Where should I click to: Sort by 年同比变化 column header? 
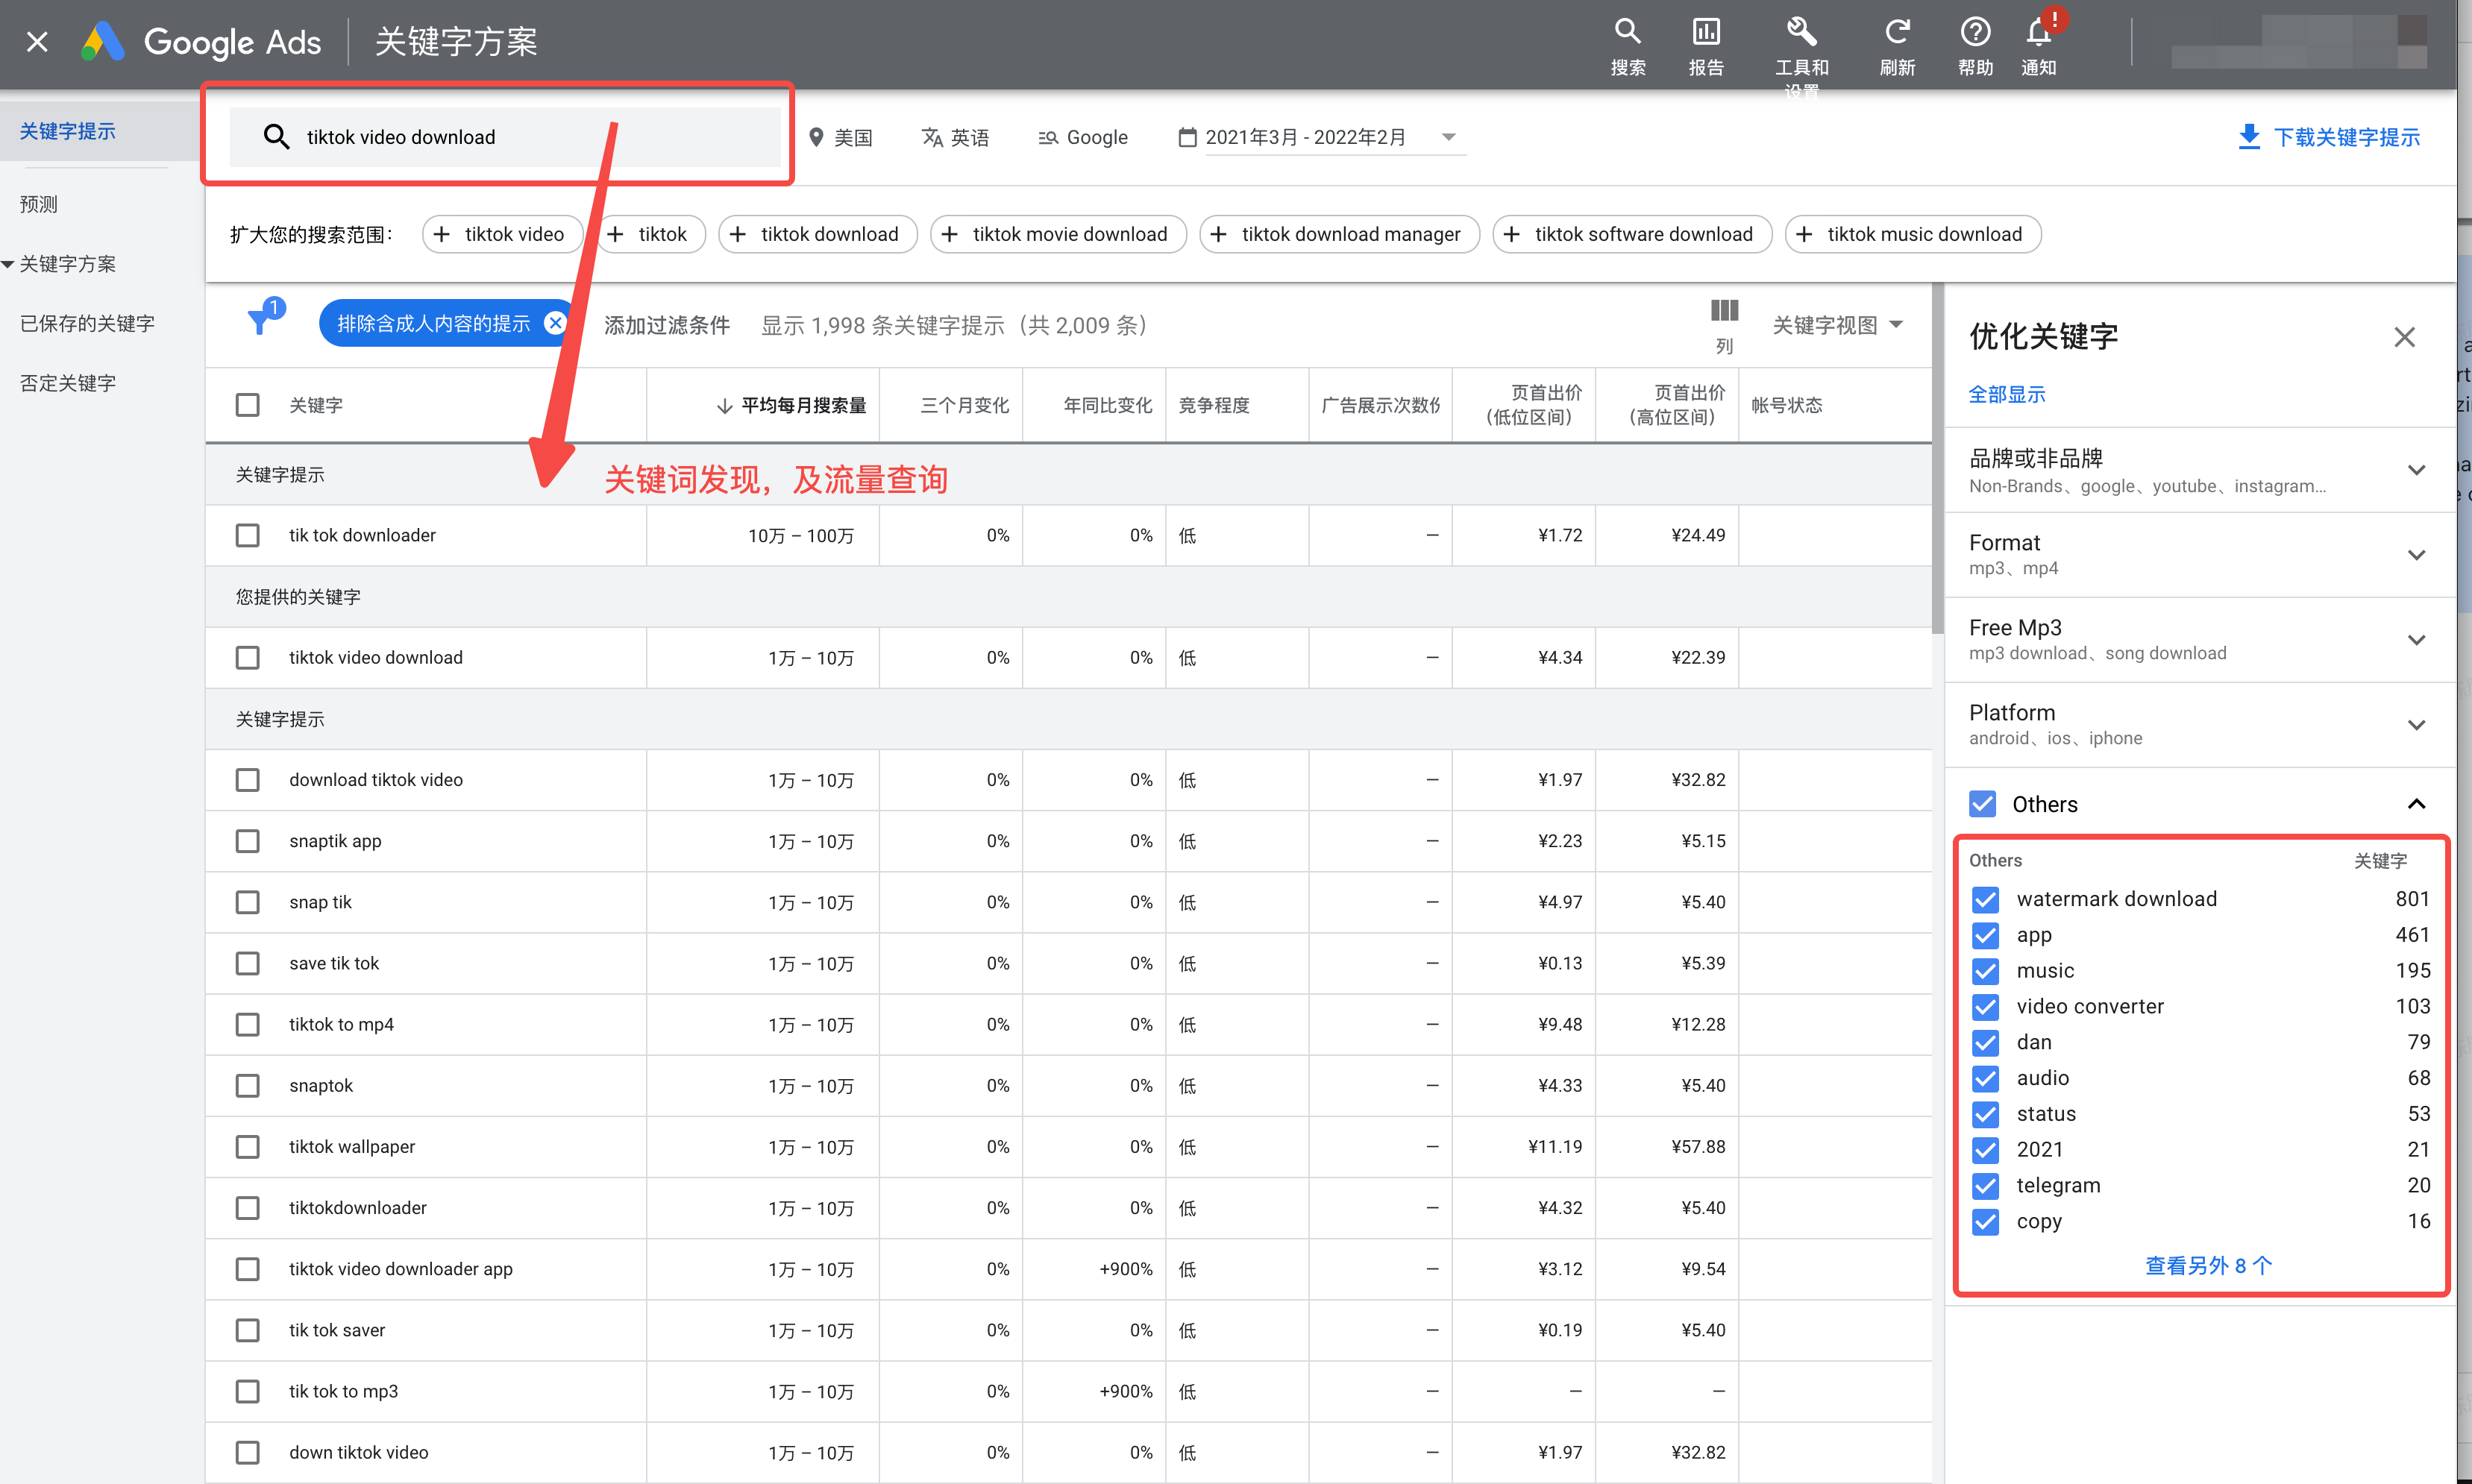coord(1107,405)
